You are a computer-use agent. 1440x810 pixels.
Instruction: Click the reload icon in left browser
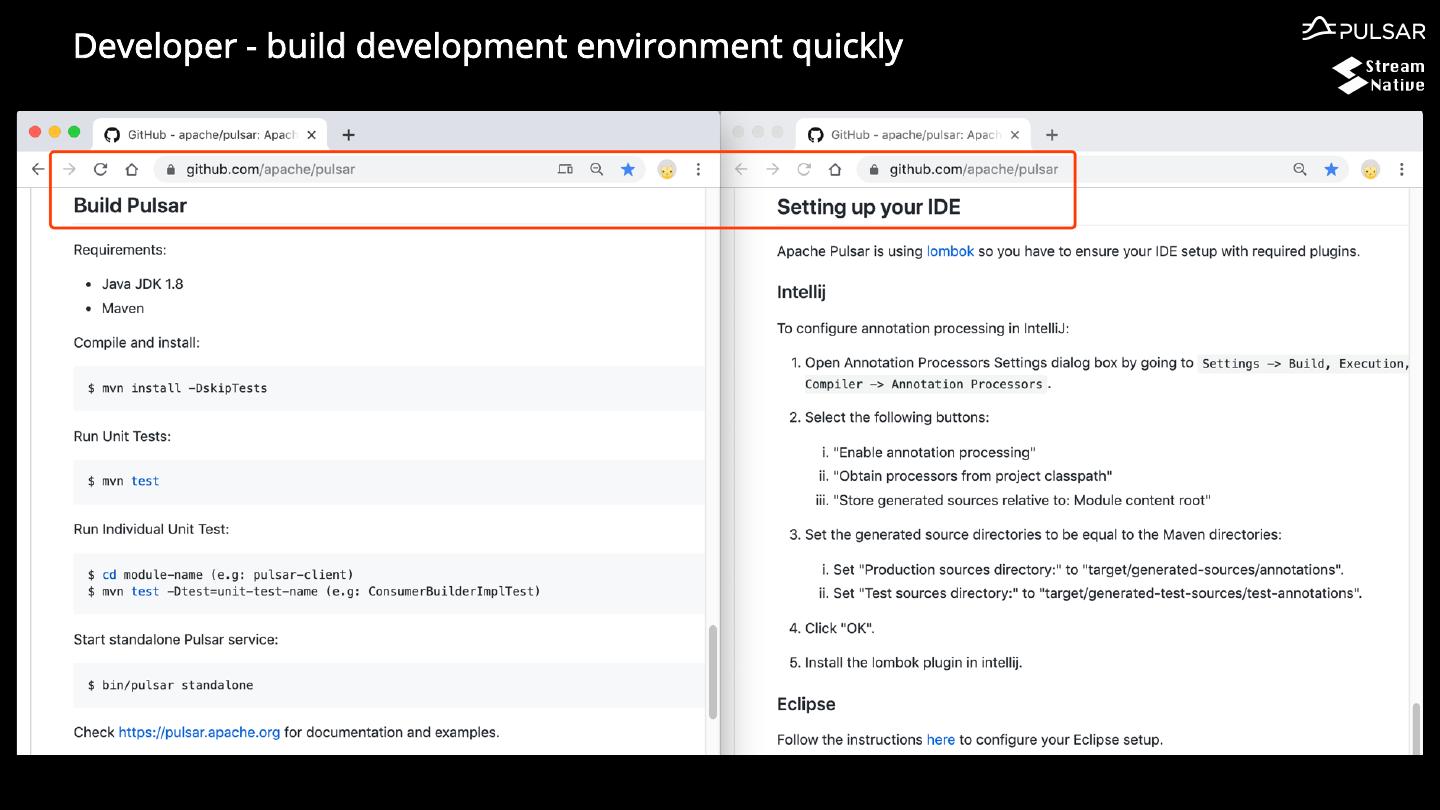[100, 170]
